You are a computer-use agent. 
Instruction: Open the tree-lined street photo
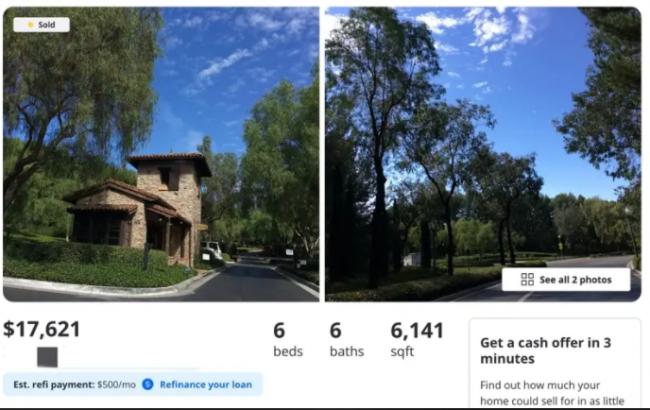[483, 154]
